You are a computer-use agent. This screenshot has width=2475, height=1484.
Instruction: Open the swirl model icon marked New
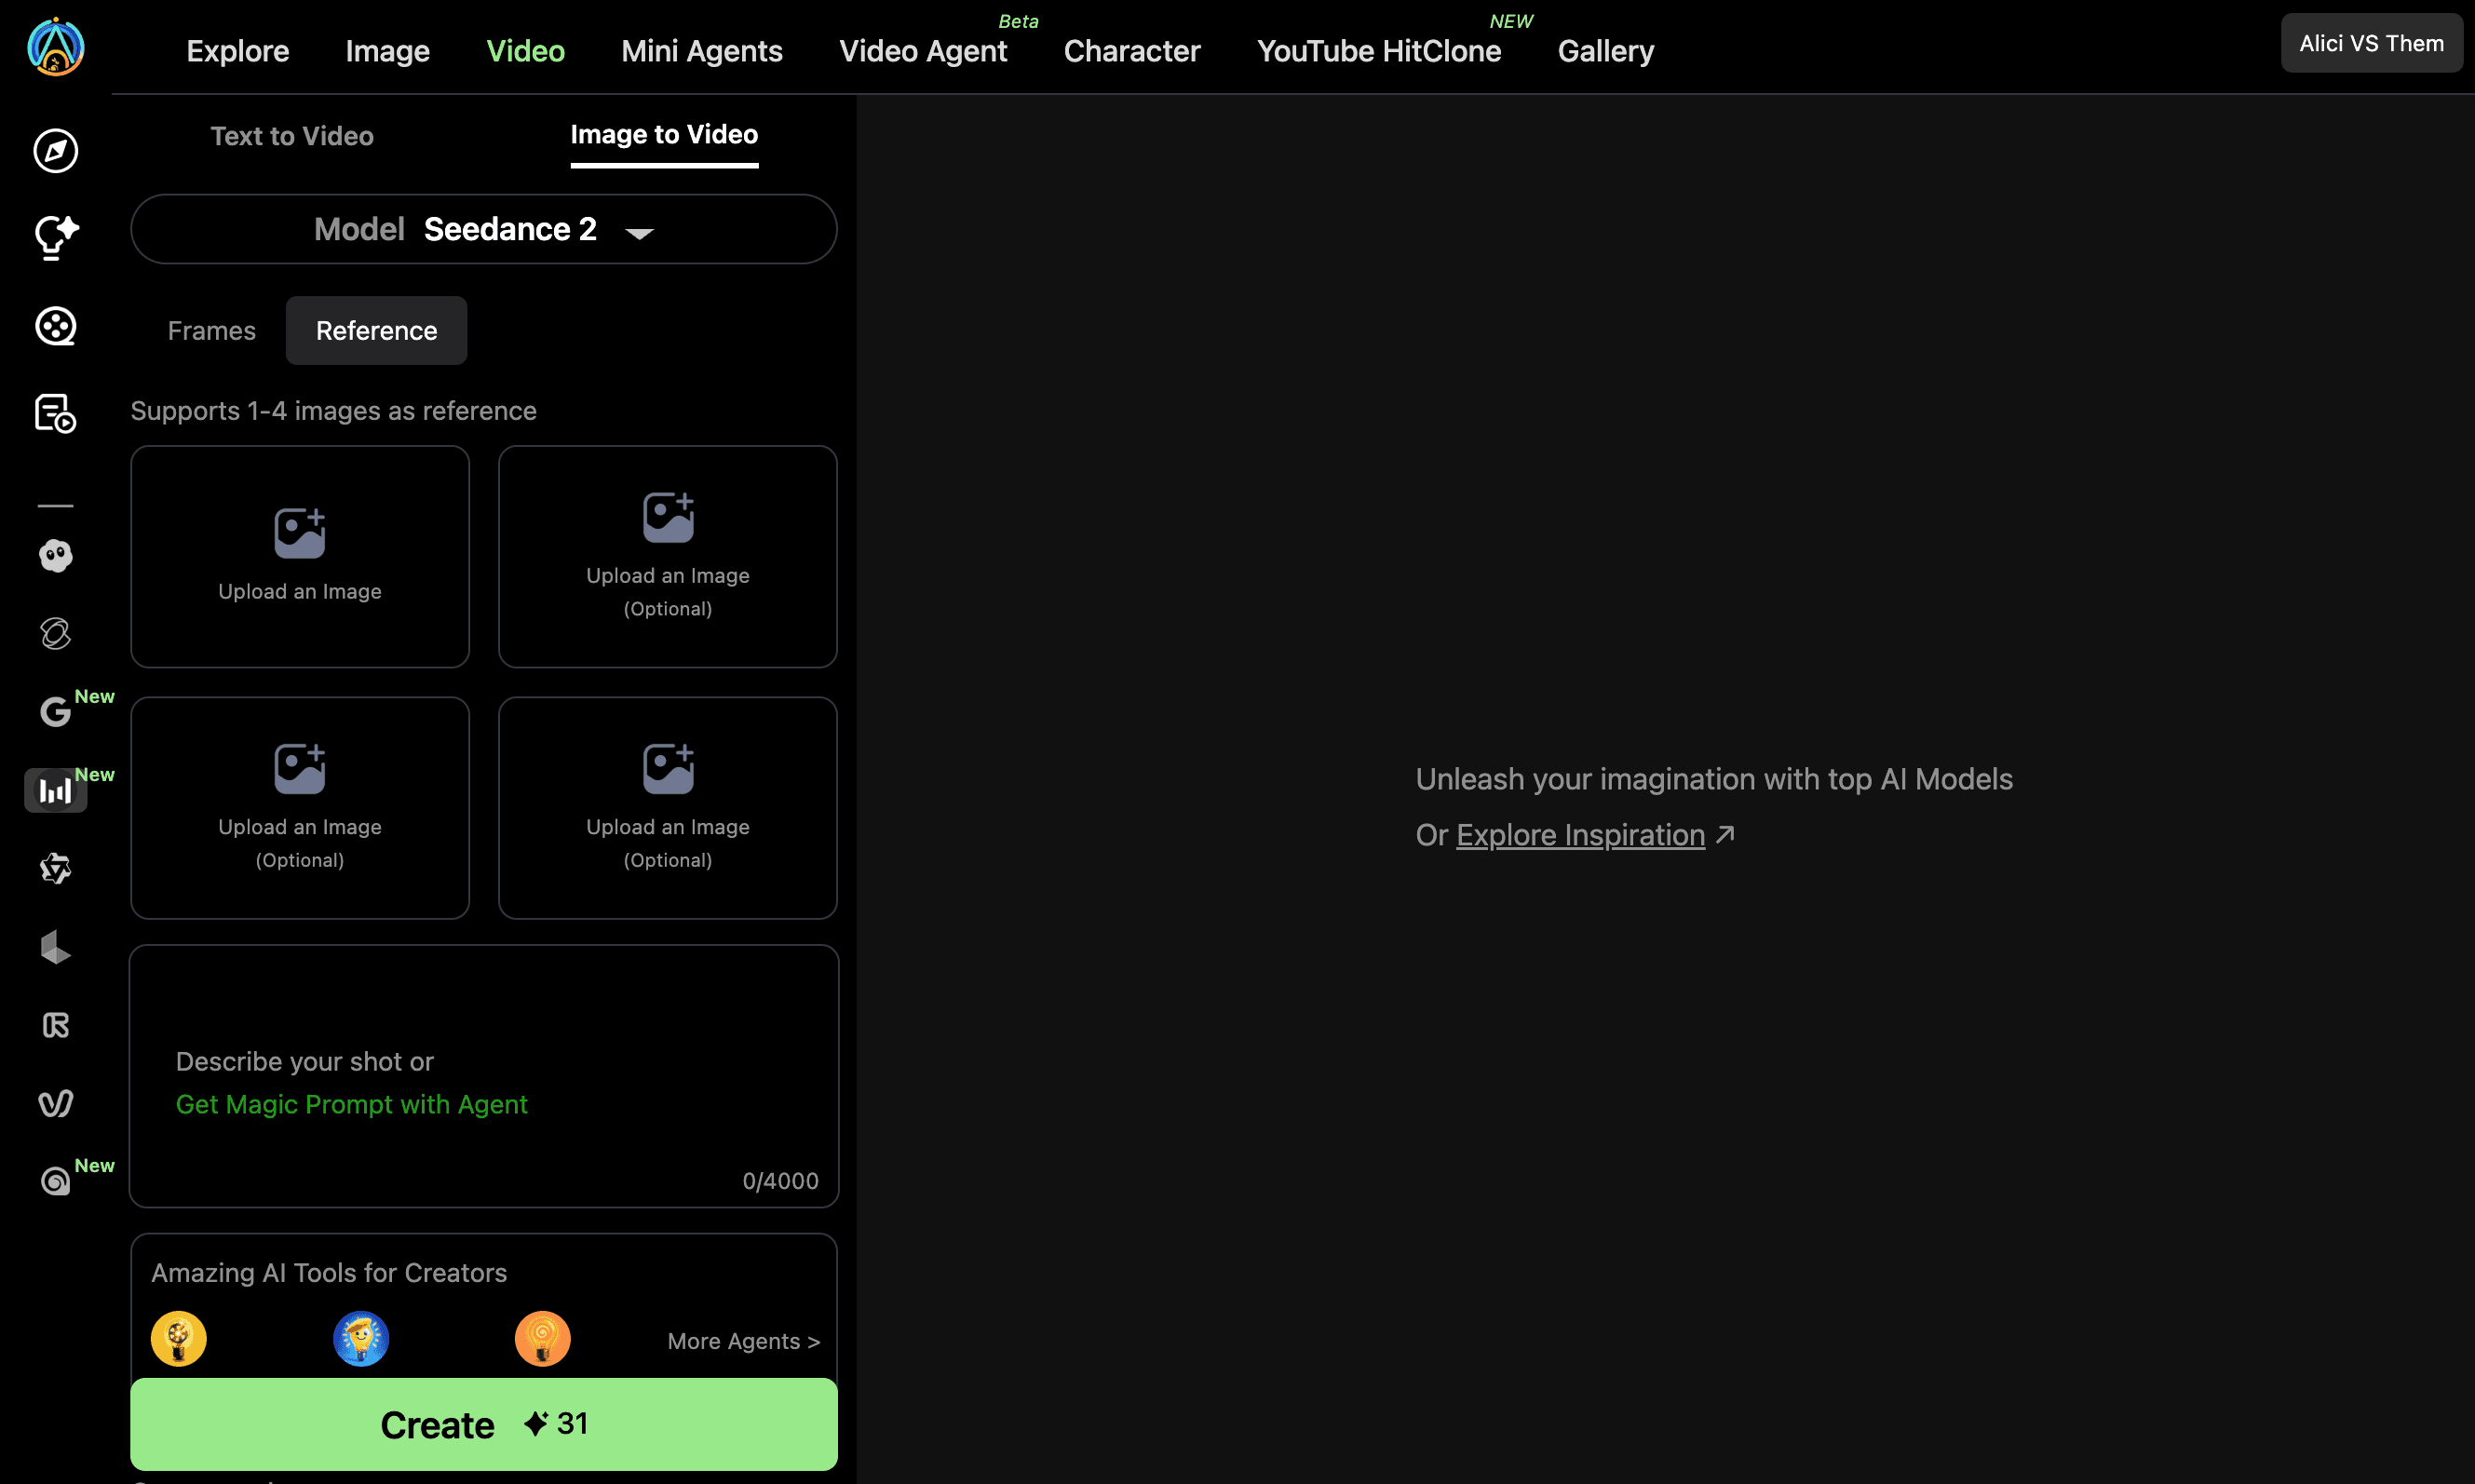(x=55, y=1179)
